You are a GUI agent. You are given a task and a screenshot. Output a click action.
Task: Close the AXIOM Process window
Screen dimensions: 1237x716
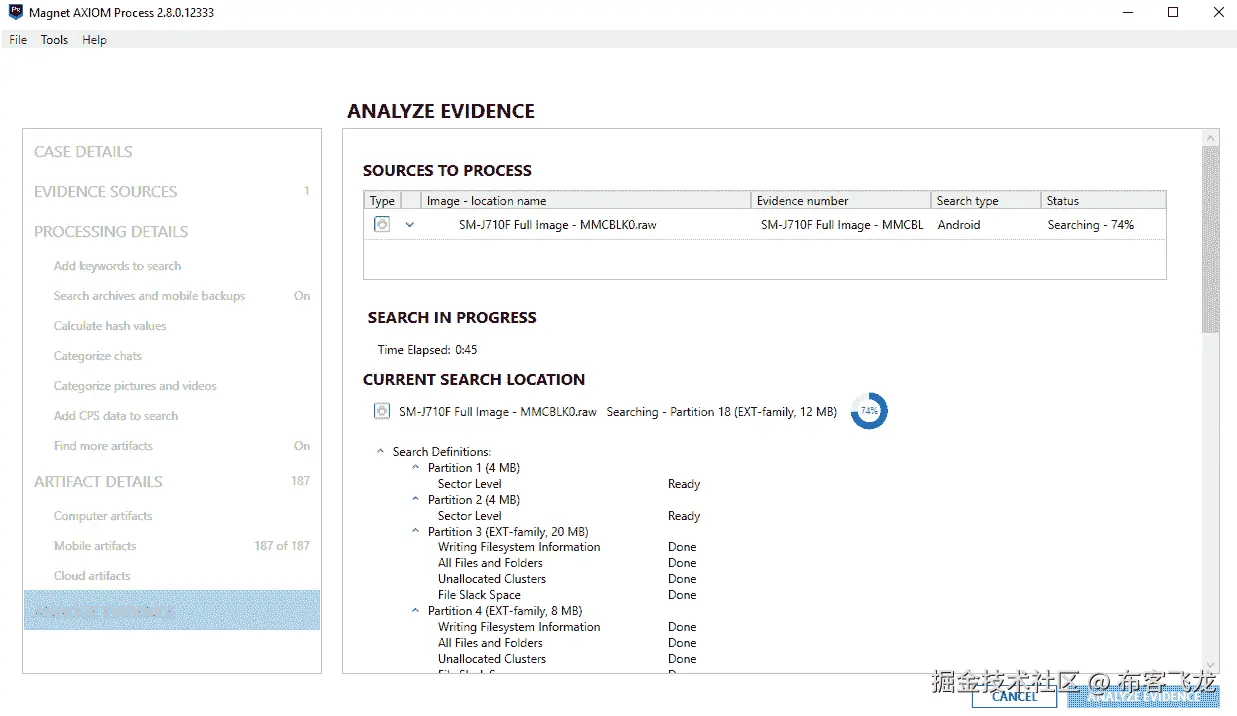coord(1218,13)
